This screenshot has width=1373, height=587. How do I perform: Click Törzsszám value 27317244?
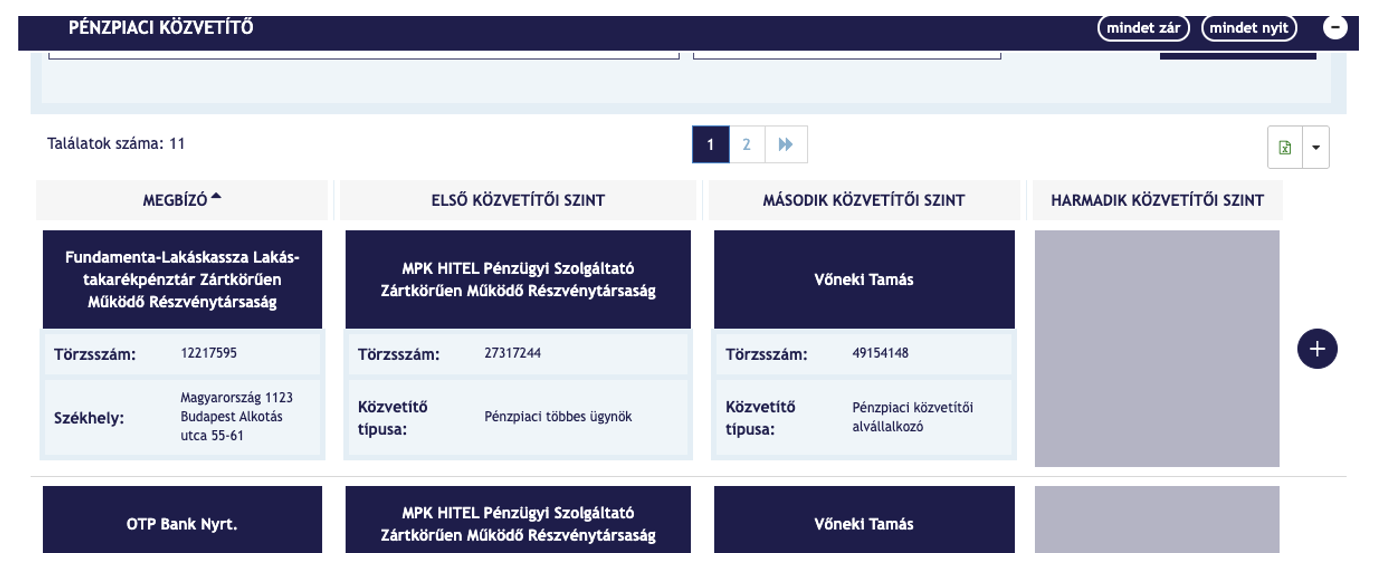point(512,353)
